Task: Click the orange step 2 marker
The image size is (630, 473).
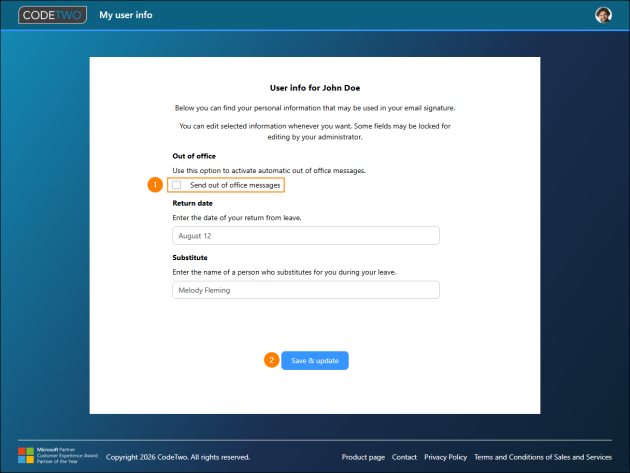Action: tap(272, 360)
